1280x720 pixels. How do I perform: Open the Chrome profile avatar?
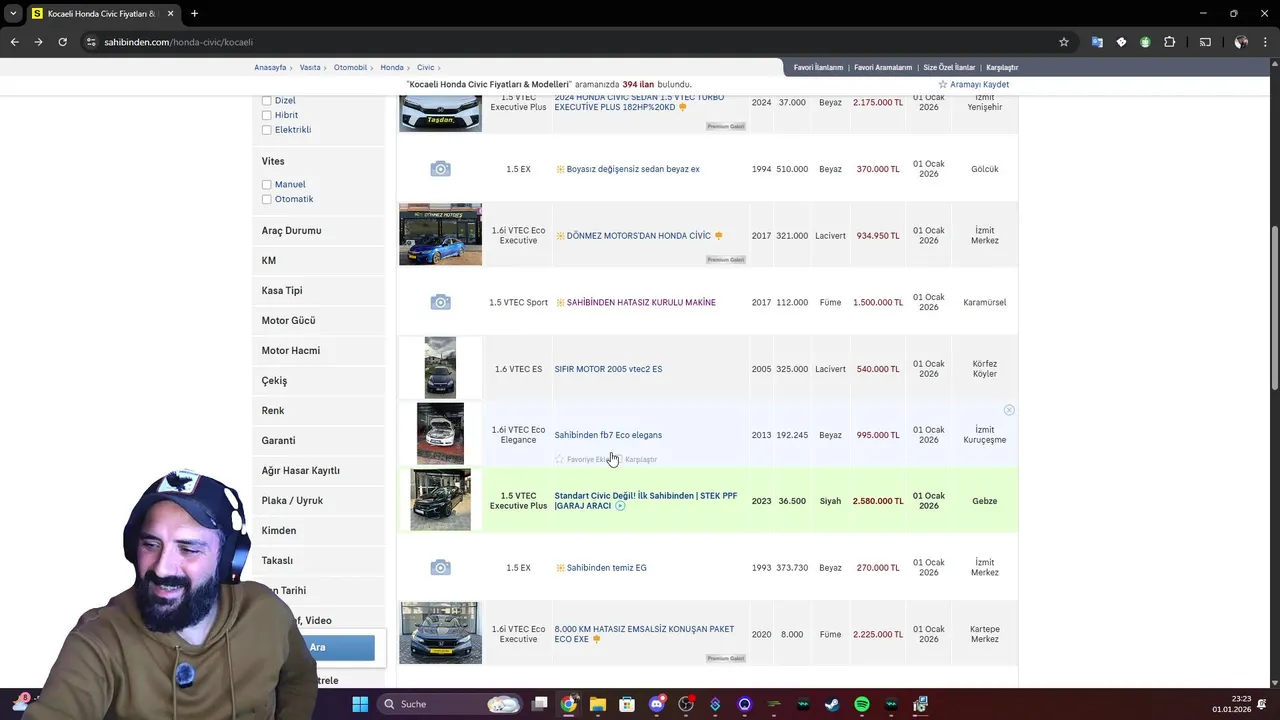[x=1241, y=42]
